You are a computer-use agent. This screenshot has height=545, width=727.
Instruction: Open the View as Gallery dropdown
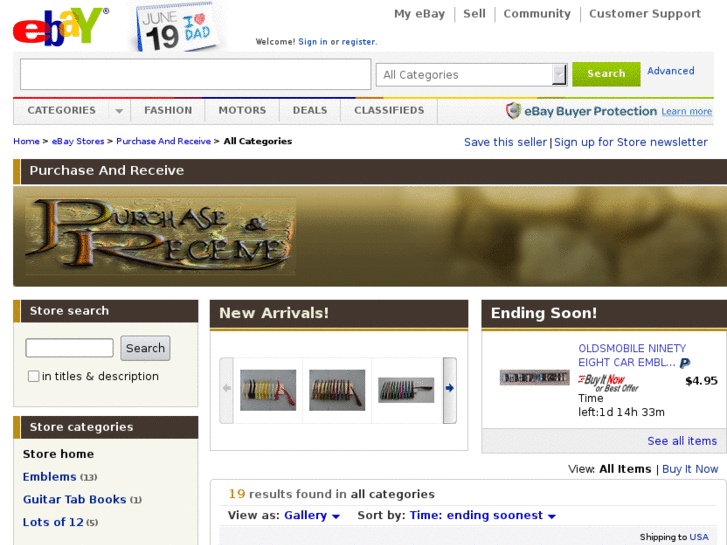point(312,515)
